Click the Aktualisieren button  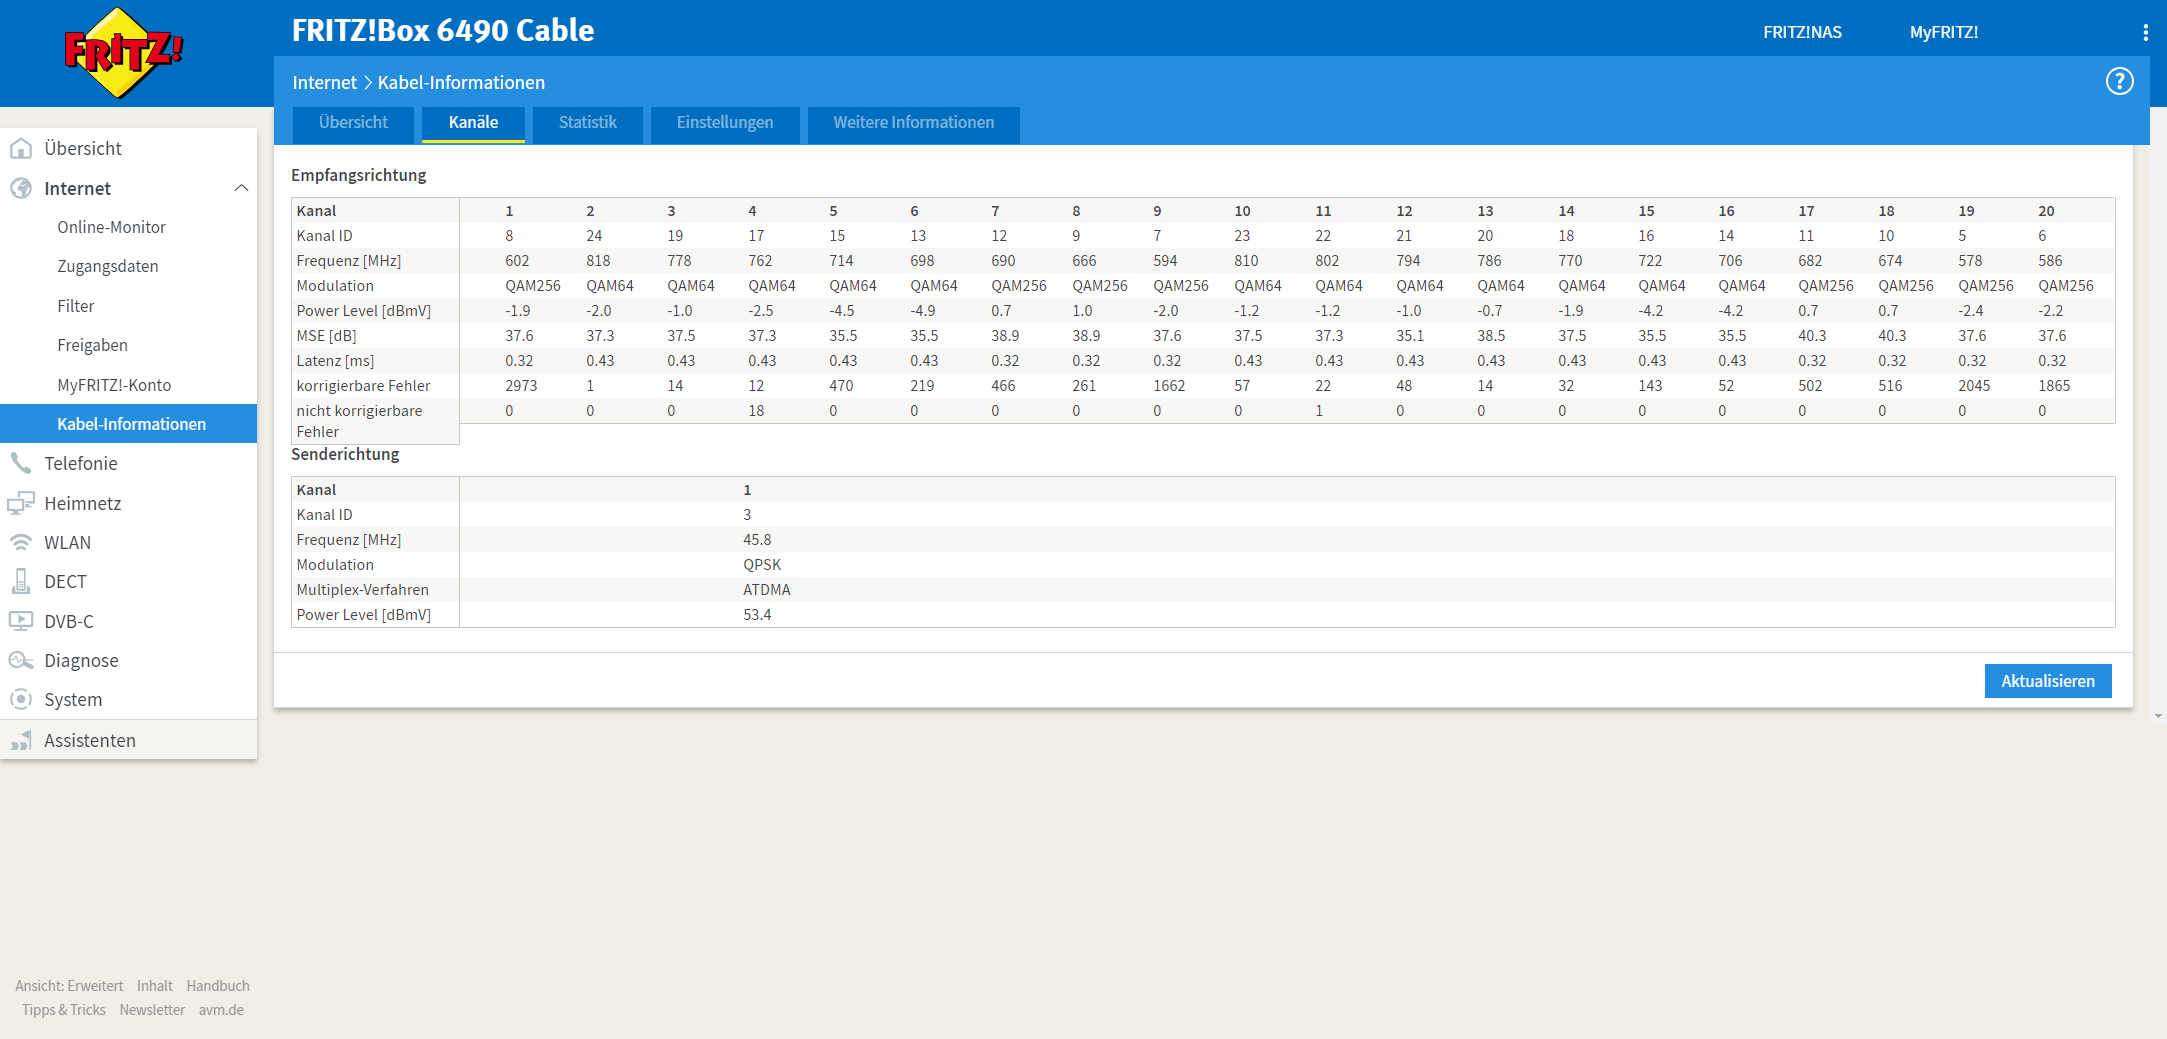2048,681
